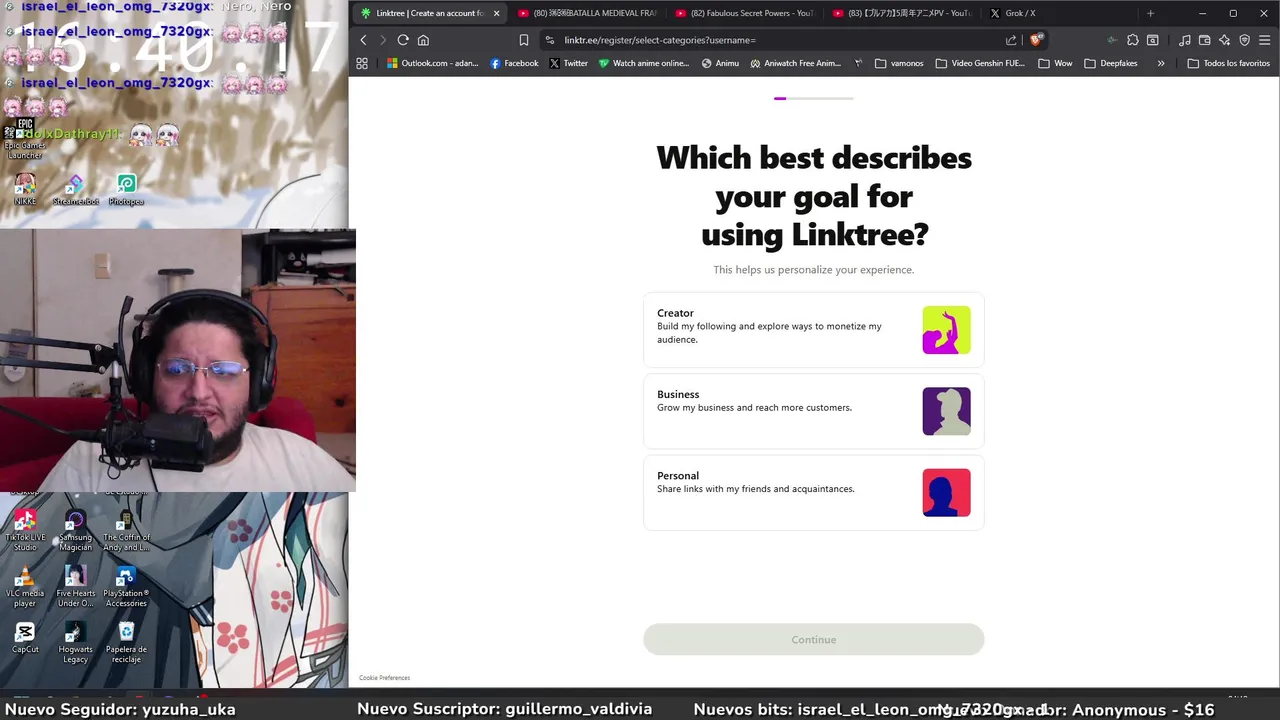Image resolution: width=1280 pixels, height=720 pixels.
Task: Expand the bookmarks overflow chevron
Action: tap(1161, 63)
